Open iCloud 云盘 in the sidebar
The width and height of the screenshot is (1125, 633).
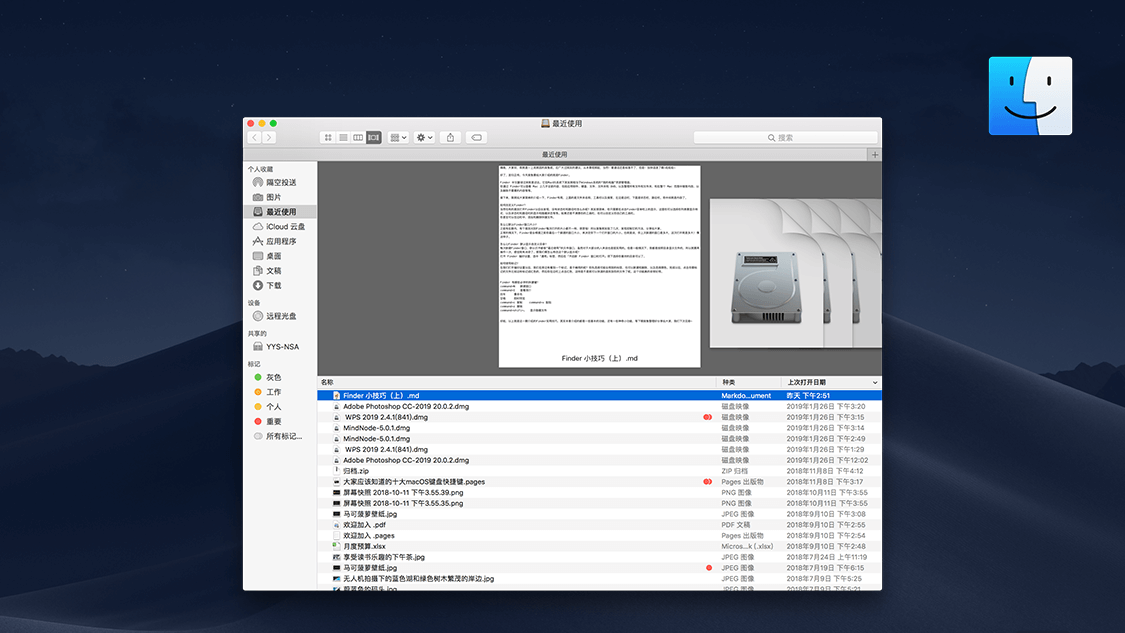tap(285, 227)
